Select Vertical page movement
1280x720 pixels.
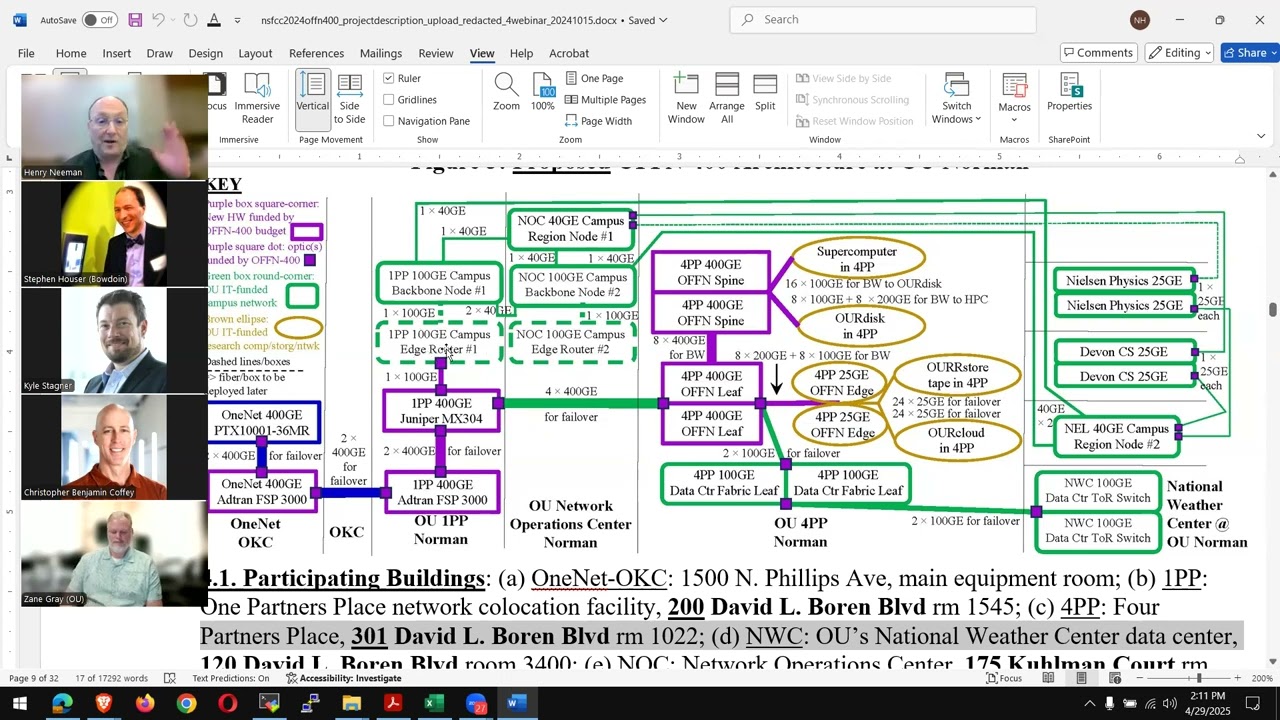pos(312,100)
